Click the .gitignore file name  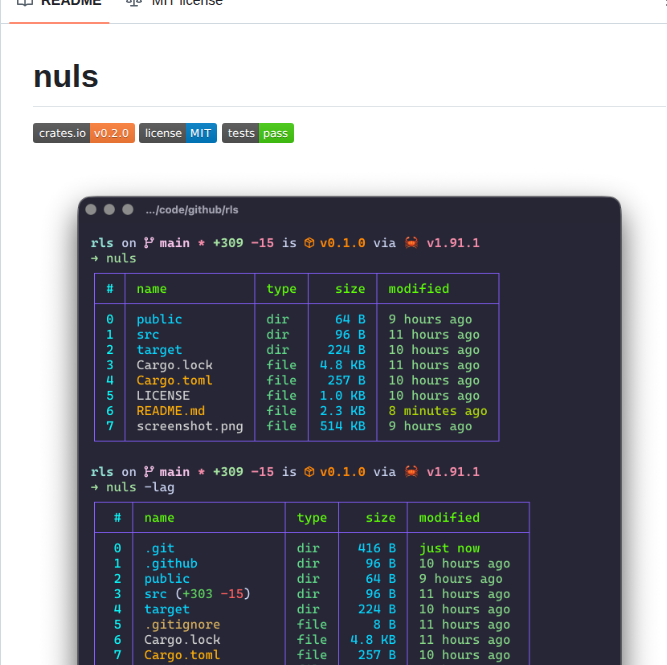click(x=182, y=625)
